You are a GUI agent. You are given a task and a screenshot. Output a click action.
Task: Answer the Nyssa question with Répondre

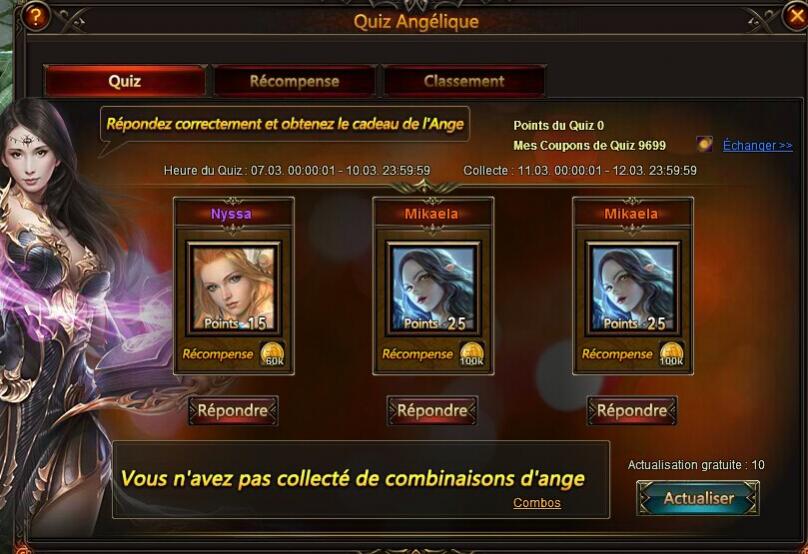[x=233, y=411]
